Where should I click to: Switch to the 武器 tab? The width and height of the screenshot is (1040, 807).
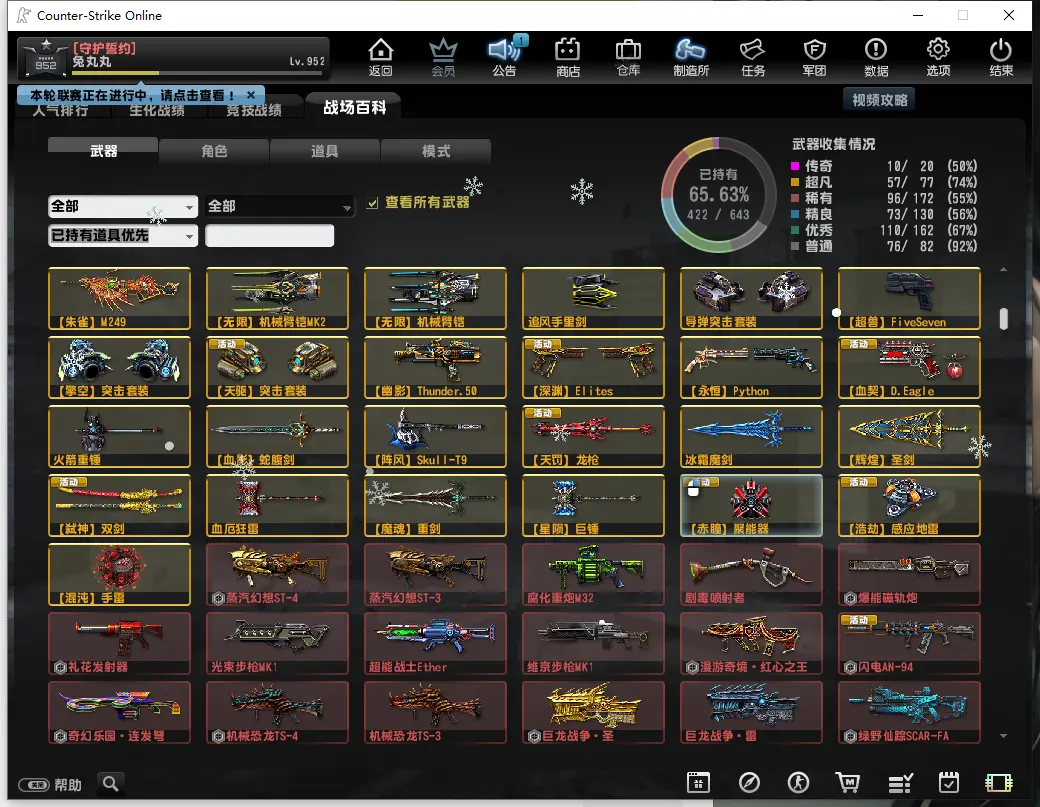pos(103,151)
